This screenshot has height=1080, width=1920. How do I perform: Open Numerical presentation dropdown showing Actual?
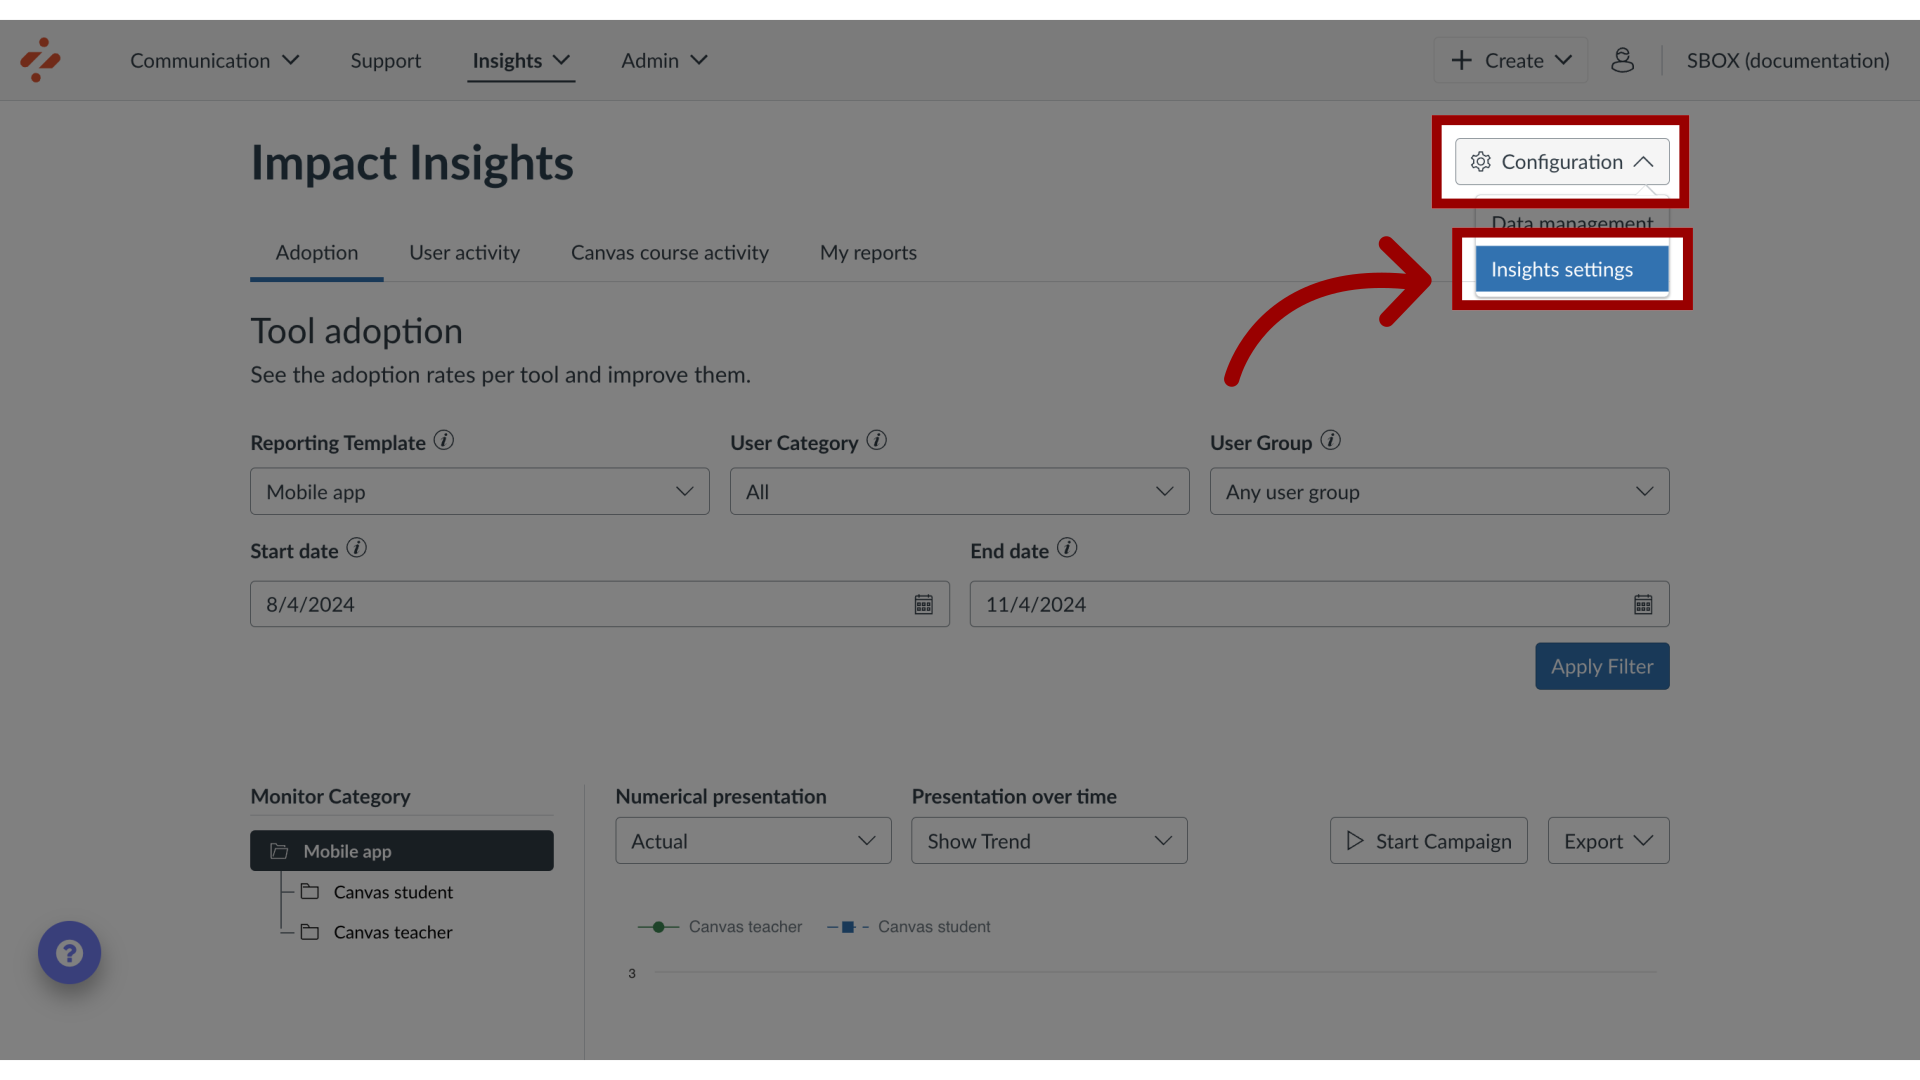click(753, 841)
